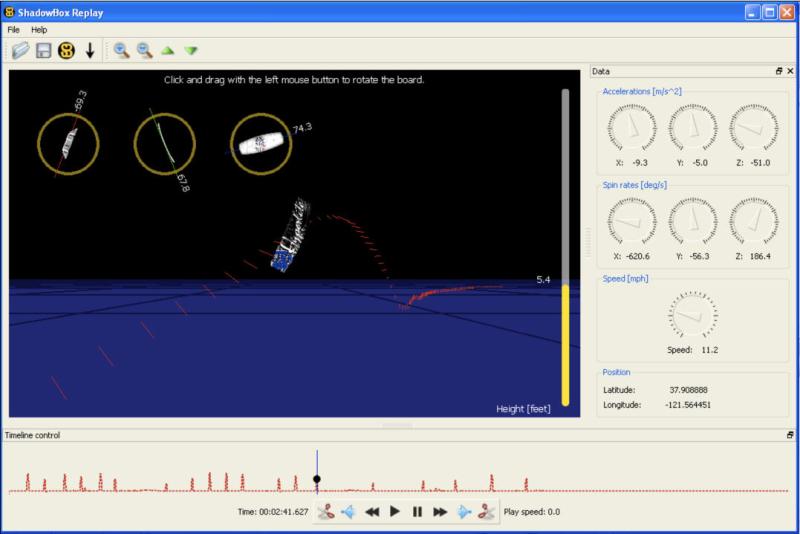Click the blue previous-marker arrow icon
The width and height of the screenshot is (800, 534).
point(348,512)
